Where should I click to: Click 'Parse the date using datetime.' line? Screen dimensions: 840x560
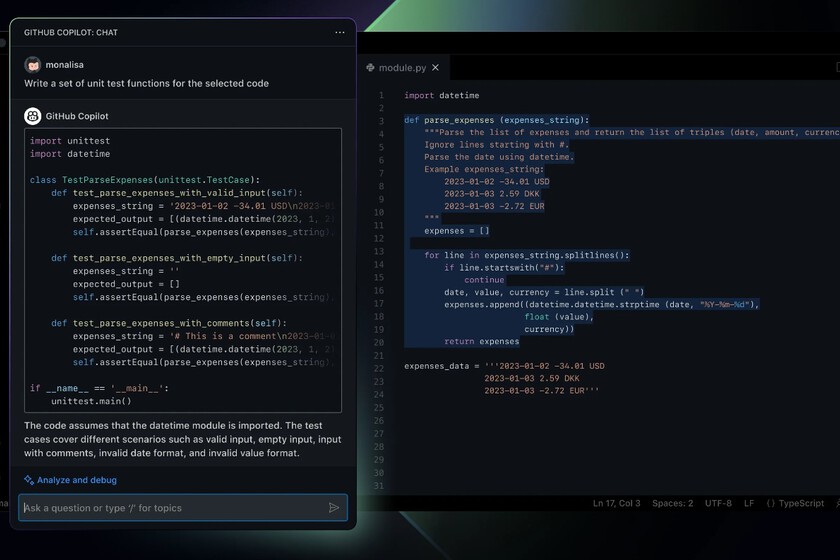pyautogui.click(x=499, y=157)
